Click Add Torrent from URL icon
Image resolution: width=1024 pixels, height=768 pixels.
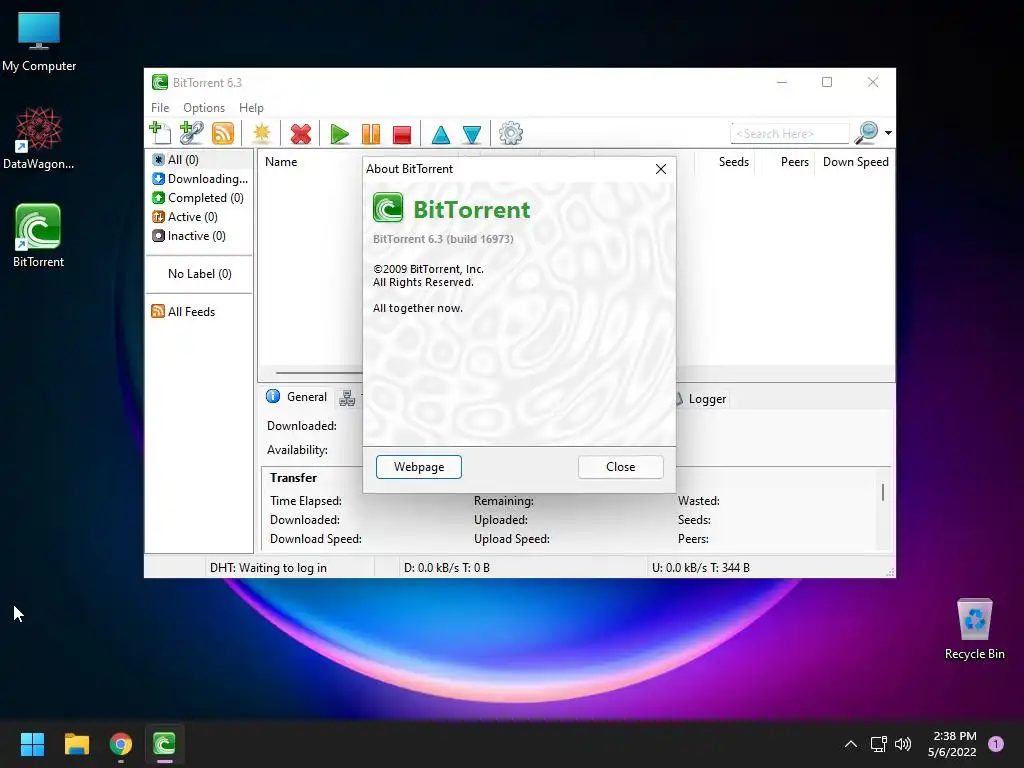pos(191,133)
